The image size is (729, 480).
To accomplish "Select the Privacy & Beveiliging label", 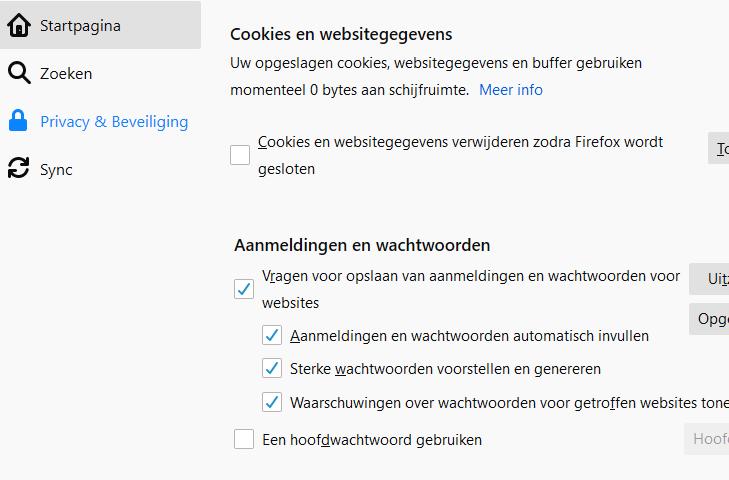I will pos(114,122).
